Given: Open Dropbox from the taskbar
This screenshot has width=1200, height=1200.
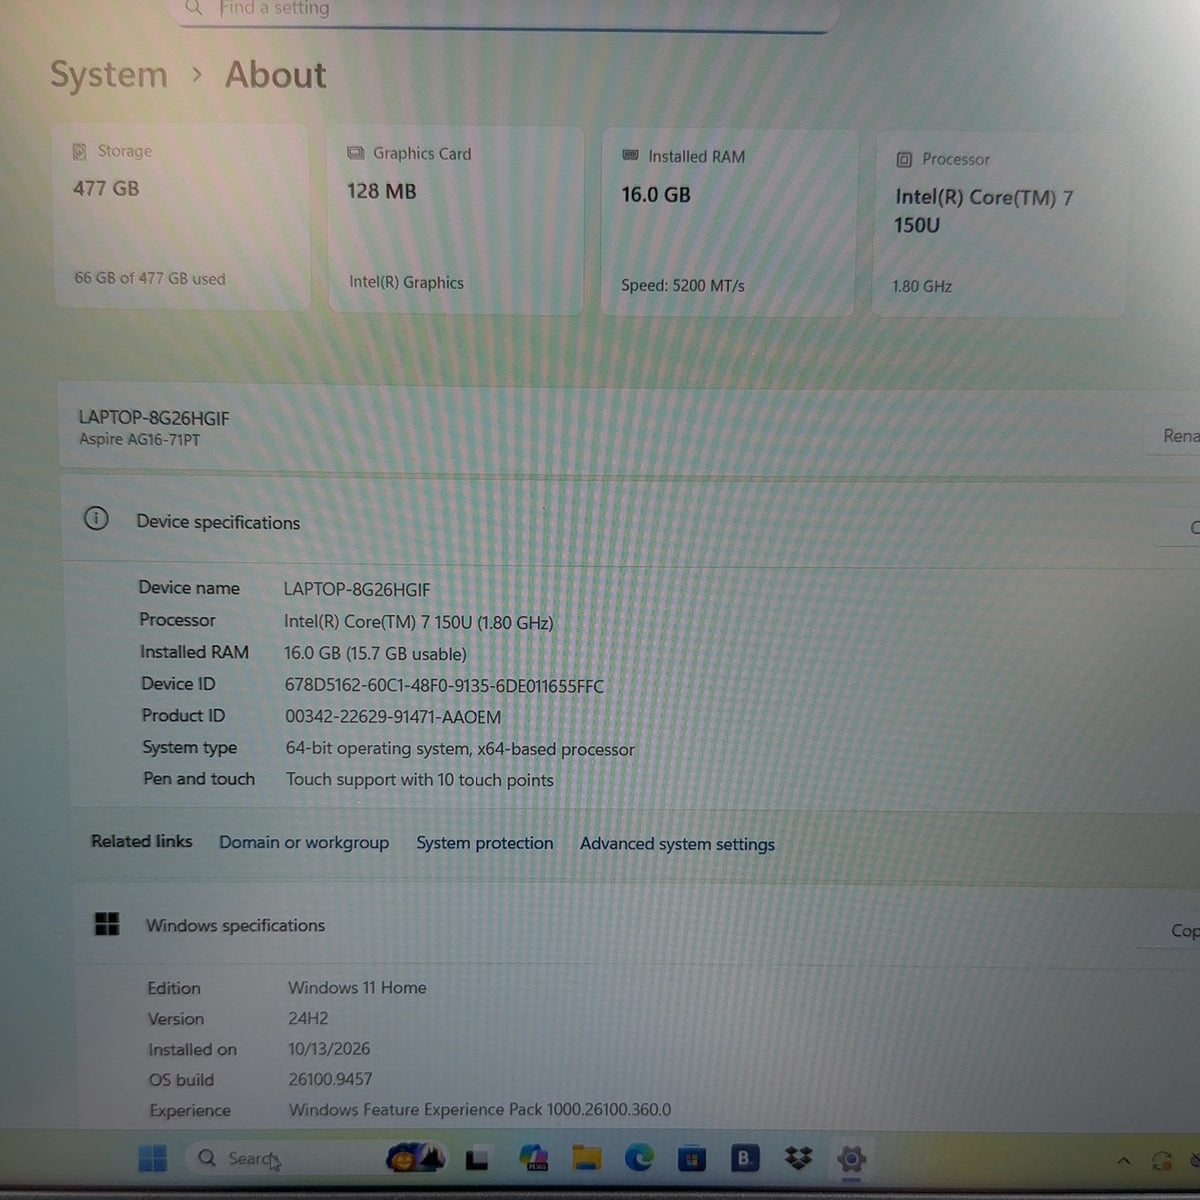Looking at the screenshot, I should (x=798, y=1158).
